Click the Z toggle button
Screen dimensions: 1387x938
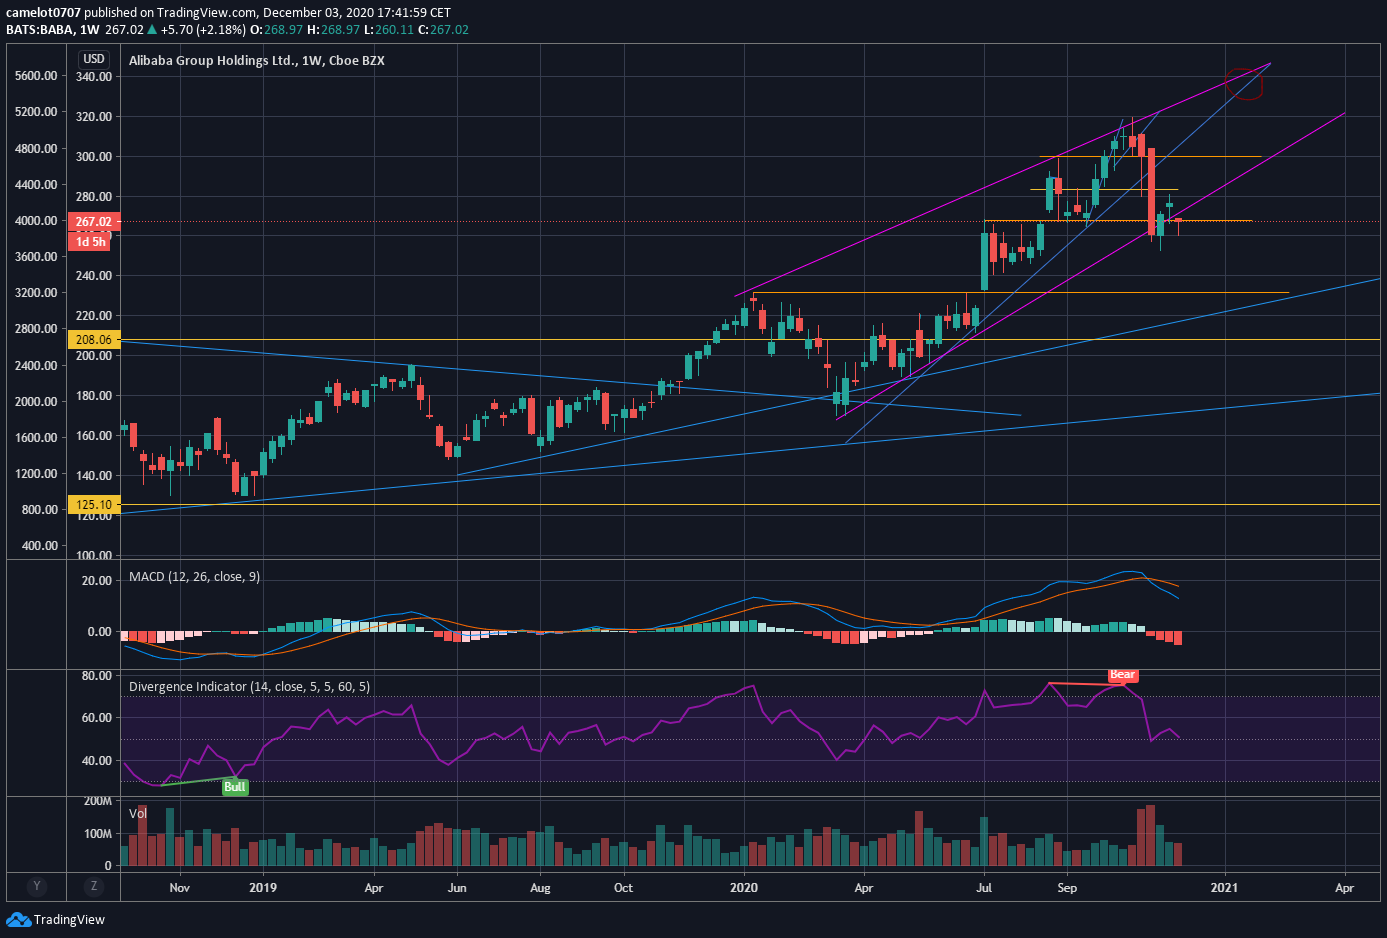(x=94, y=886)
